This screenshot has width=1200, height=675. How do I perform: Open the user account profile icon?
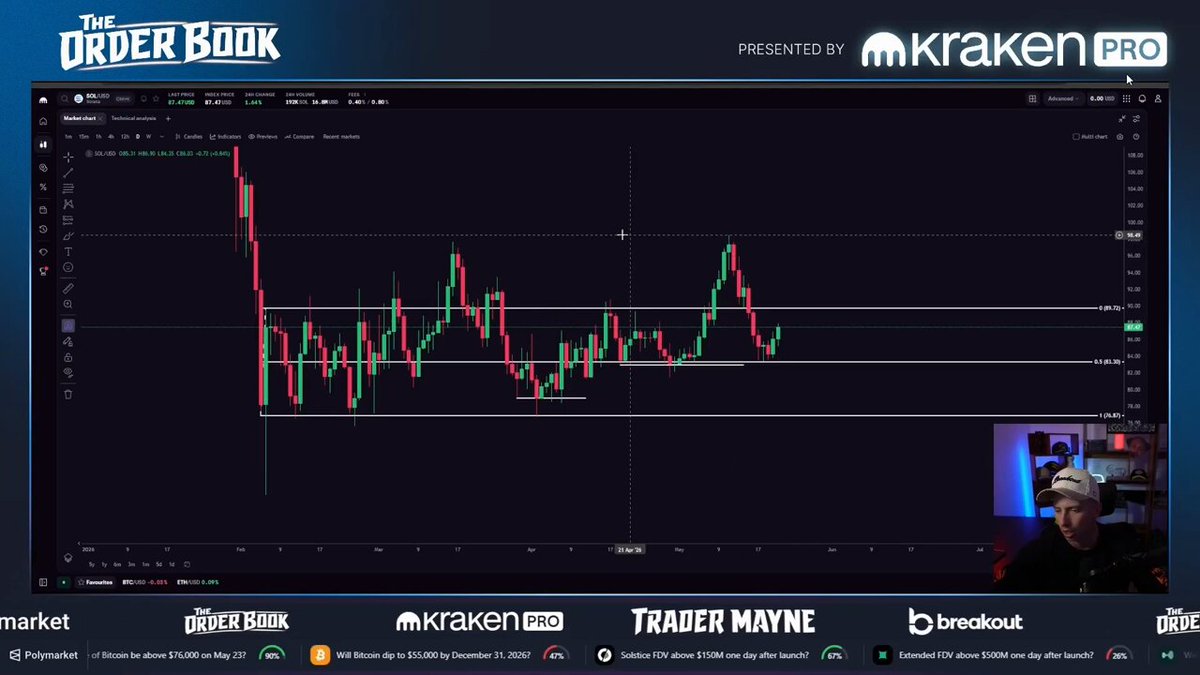pyautogui.click(x=1158, y=99)
